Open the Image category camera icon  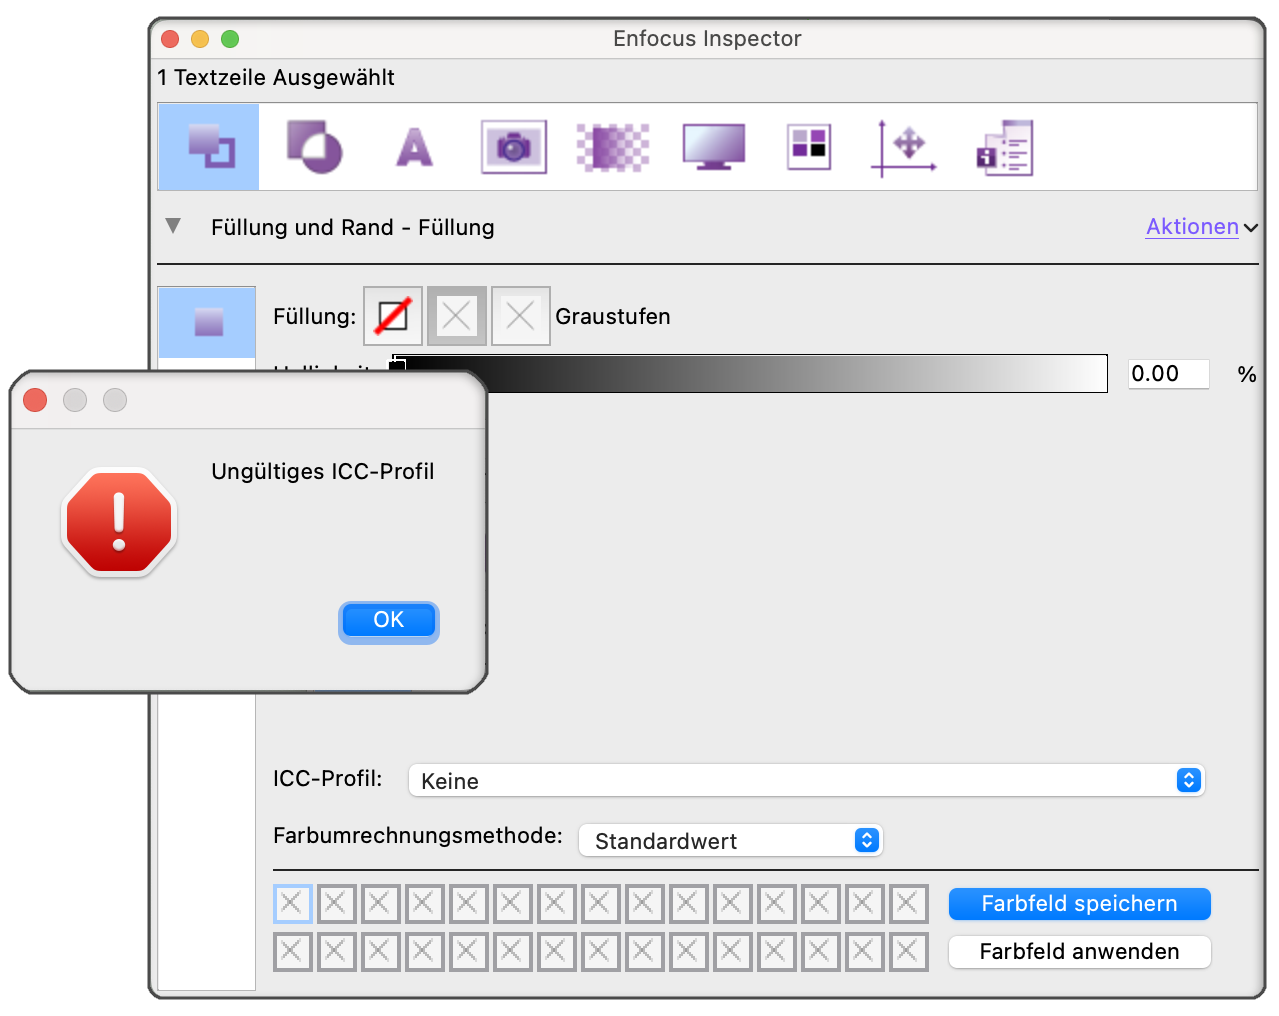coord(513,148)
